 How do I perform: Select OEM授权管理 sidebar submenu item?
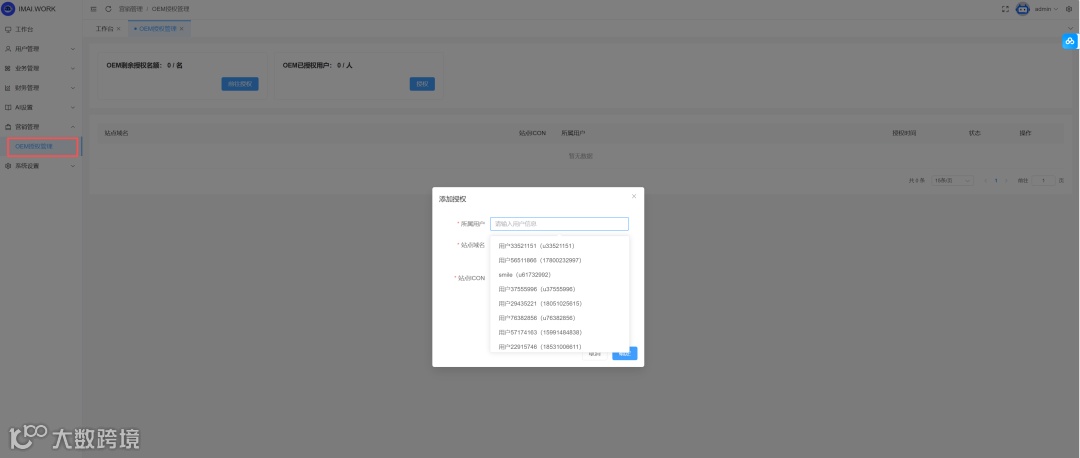coord(41,146)
